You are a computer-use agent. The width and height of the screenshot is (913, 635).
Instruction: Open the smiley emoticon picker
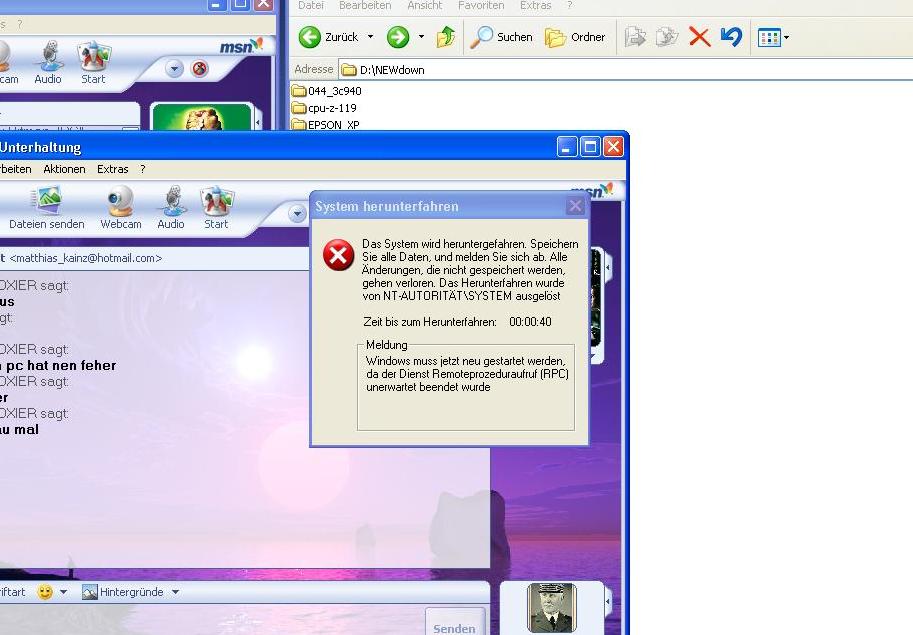coord(45,592)
